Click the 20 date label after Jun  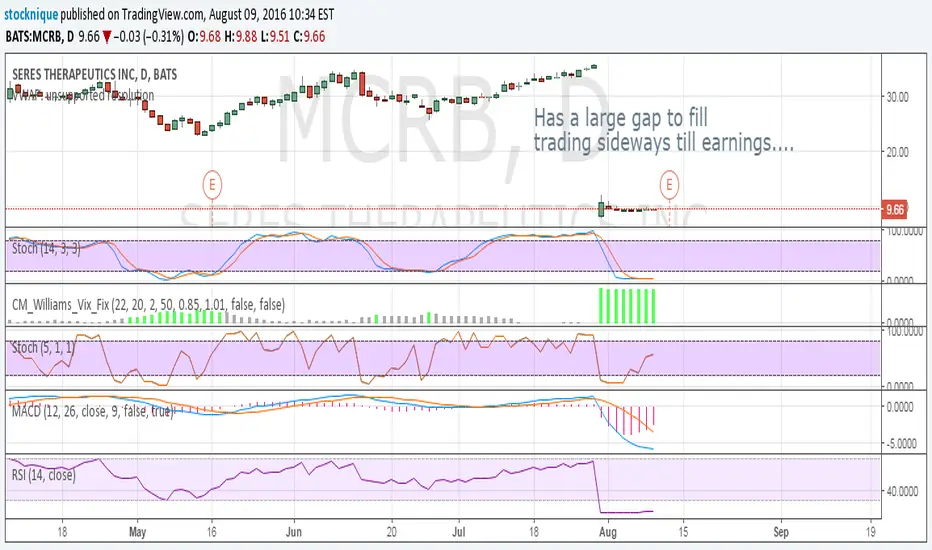tap(391, 532)
